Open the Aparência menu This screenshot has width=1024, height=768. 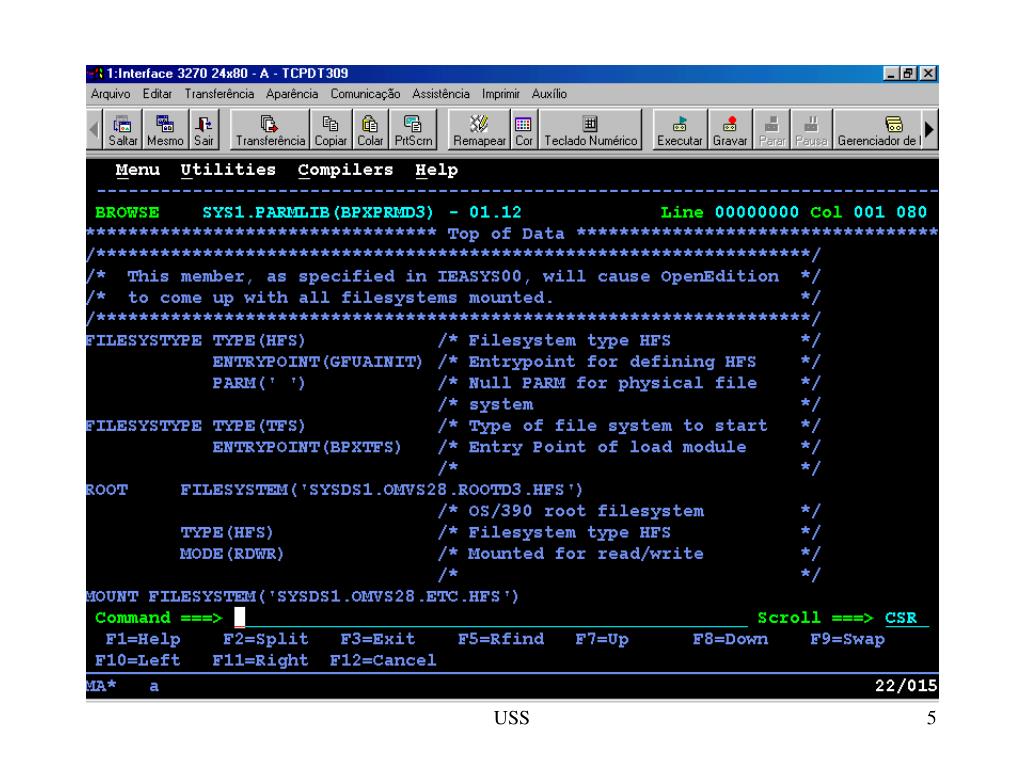click(x=292, y=94)
